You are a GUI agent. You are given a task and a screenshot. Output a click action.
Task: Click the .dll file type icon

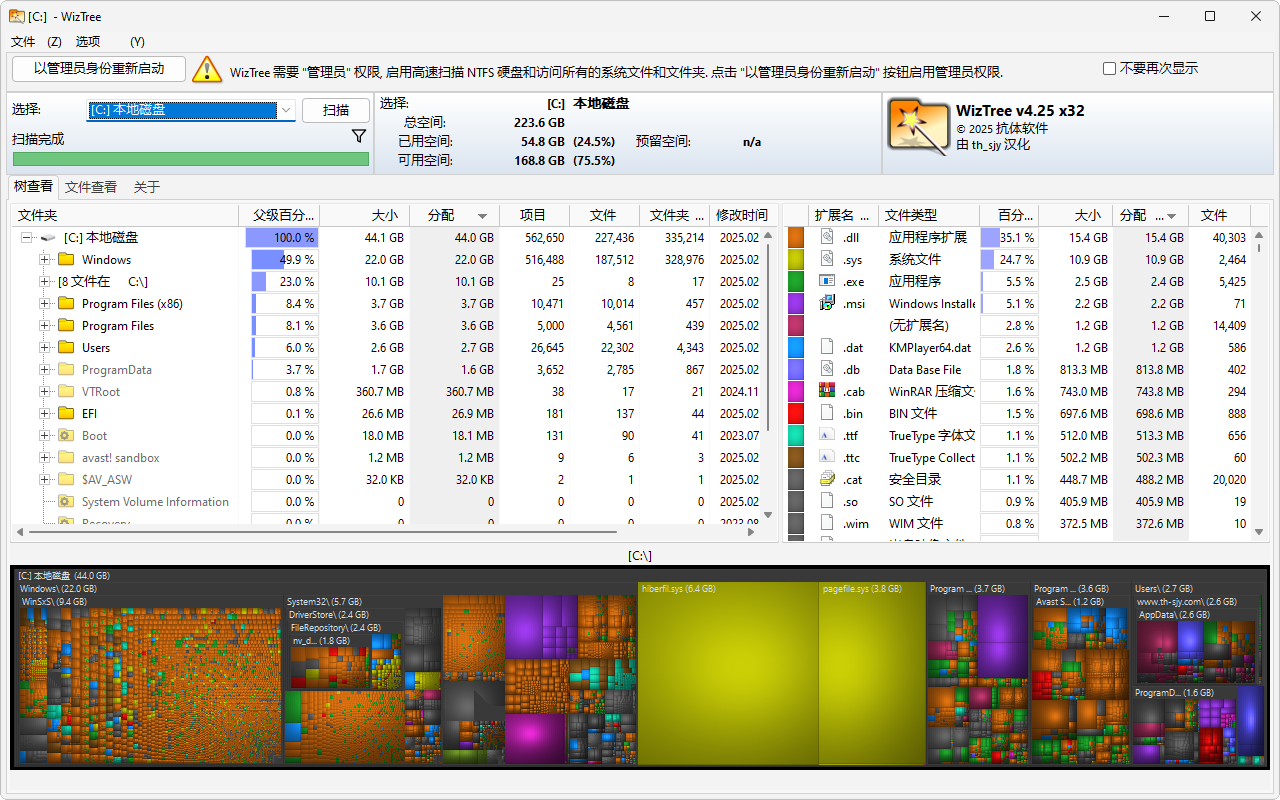[827, 237]
